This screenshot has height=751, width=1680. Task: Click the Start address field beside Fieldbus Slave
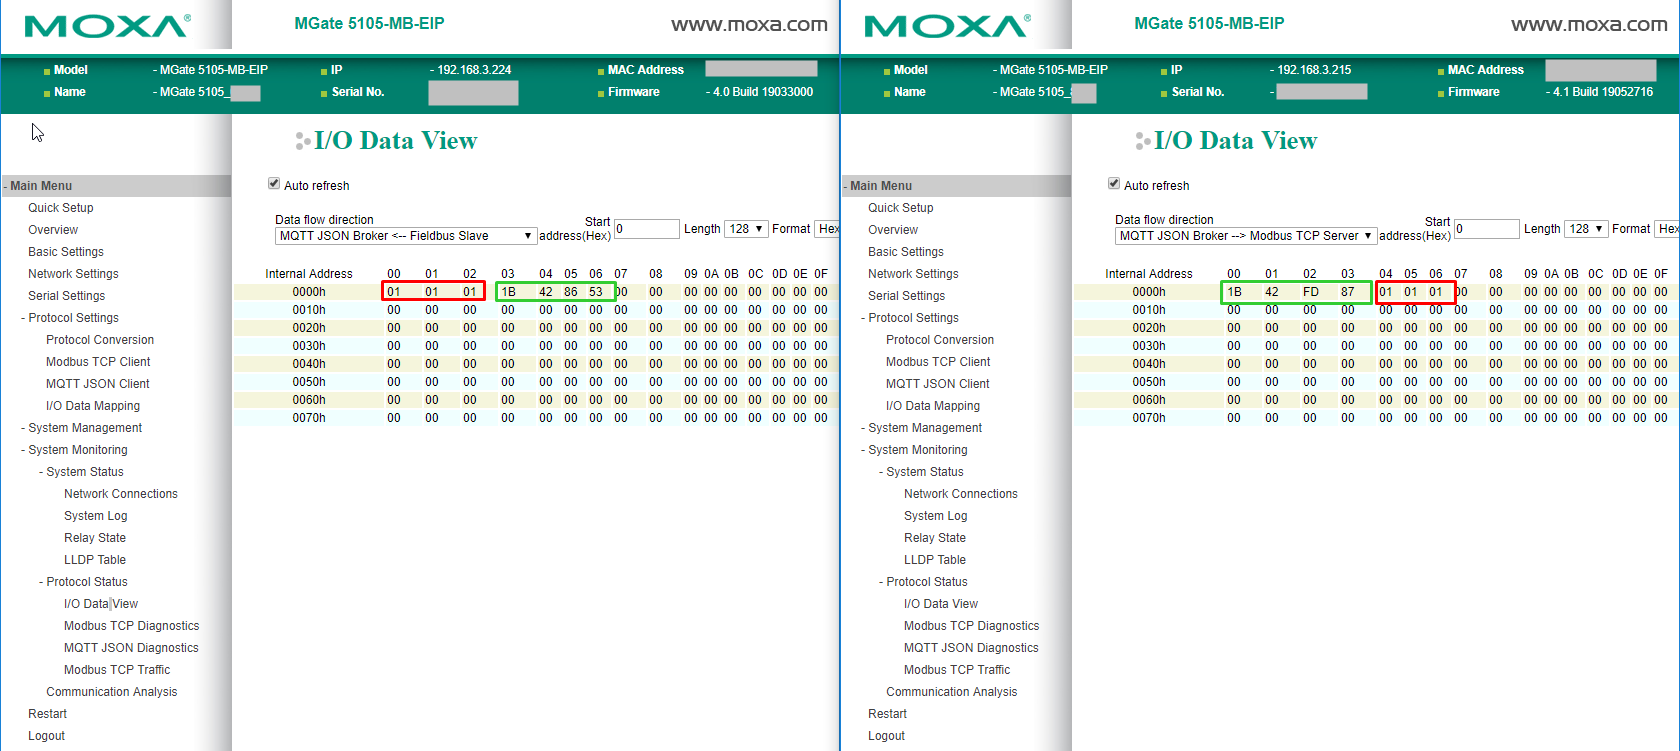(x=646, y=229)
